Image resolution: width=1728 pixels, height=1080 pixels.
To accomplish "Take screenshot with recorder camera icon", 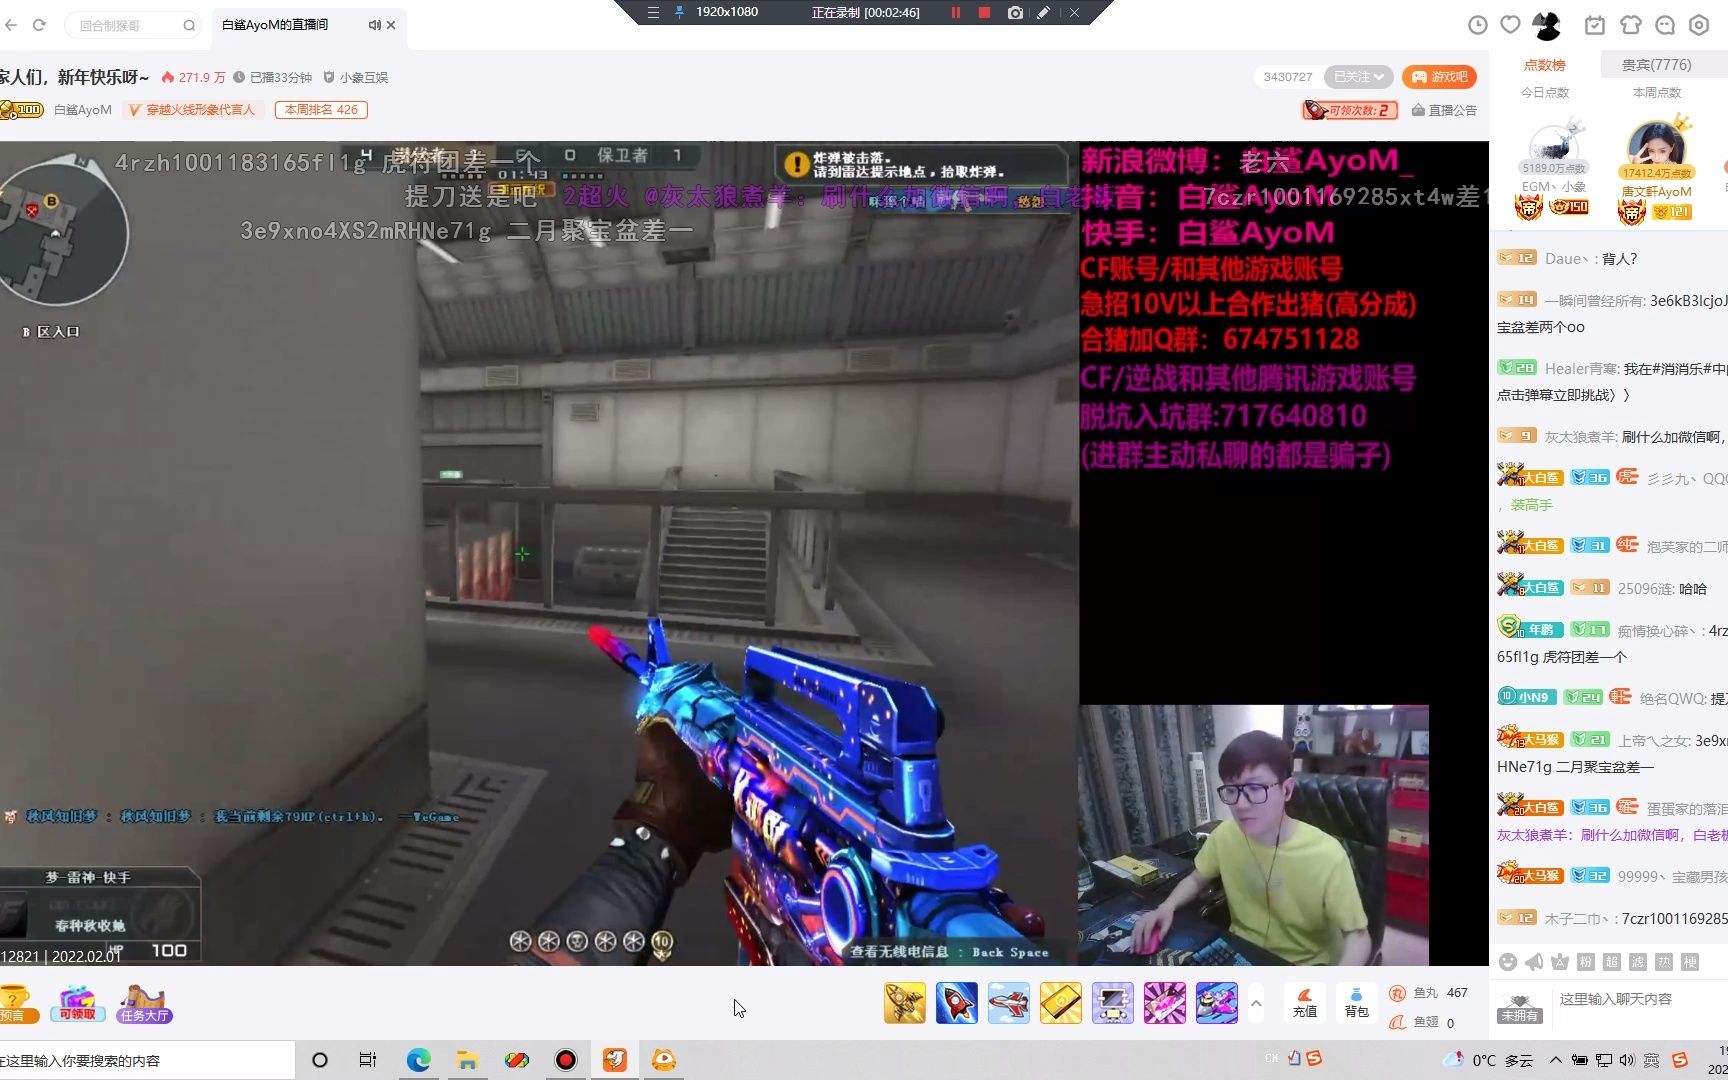I will click(x=1015, y=12).
